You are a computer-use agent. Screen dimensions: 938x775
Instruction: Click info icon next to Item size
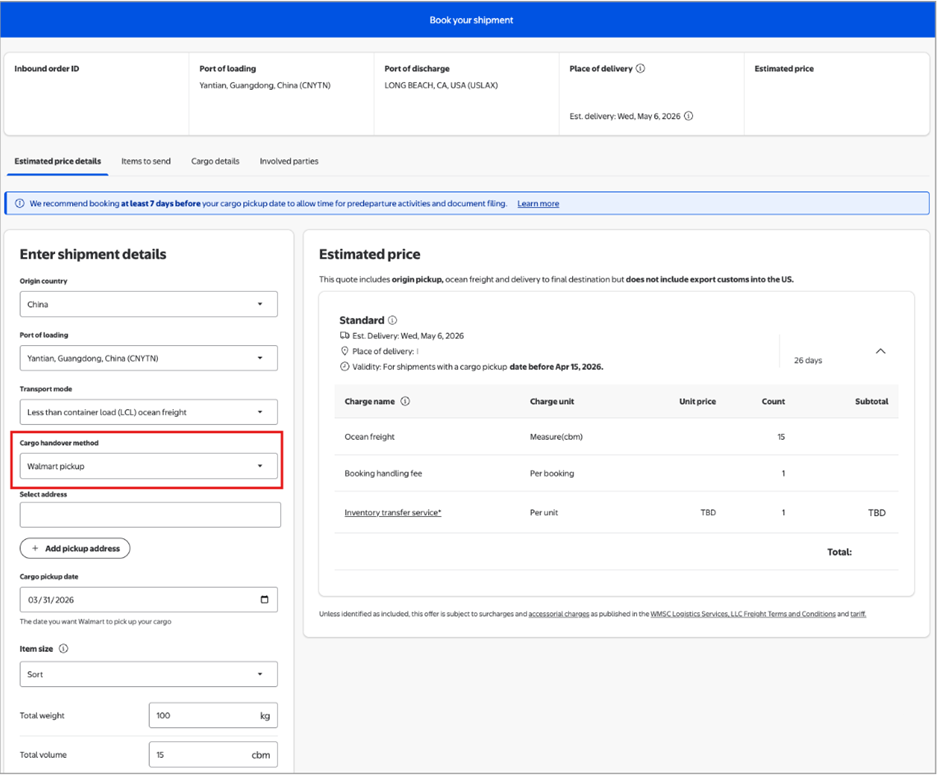click(x=63, y=649)
